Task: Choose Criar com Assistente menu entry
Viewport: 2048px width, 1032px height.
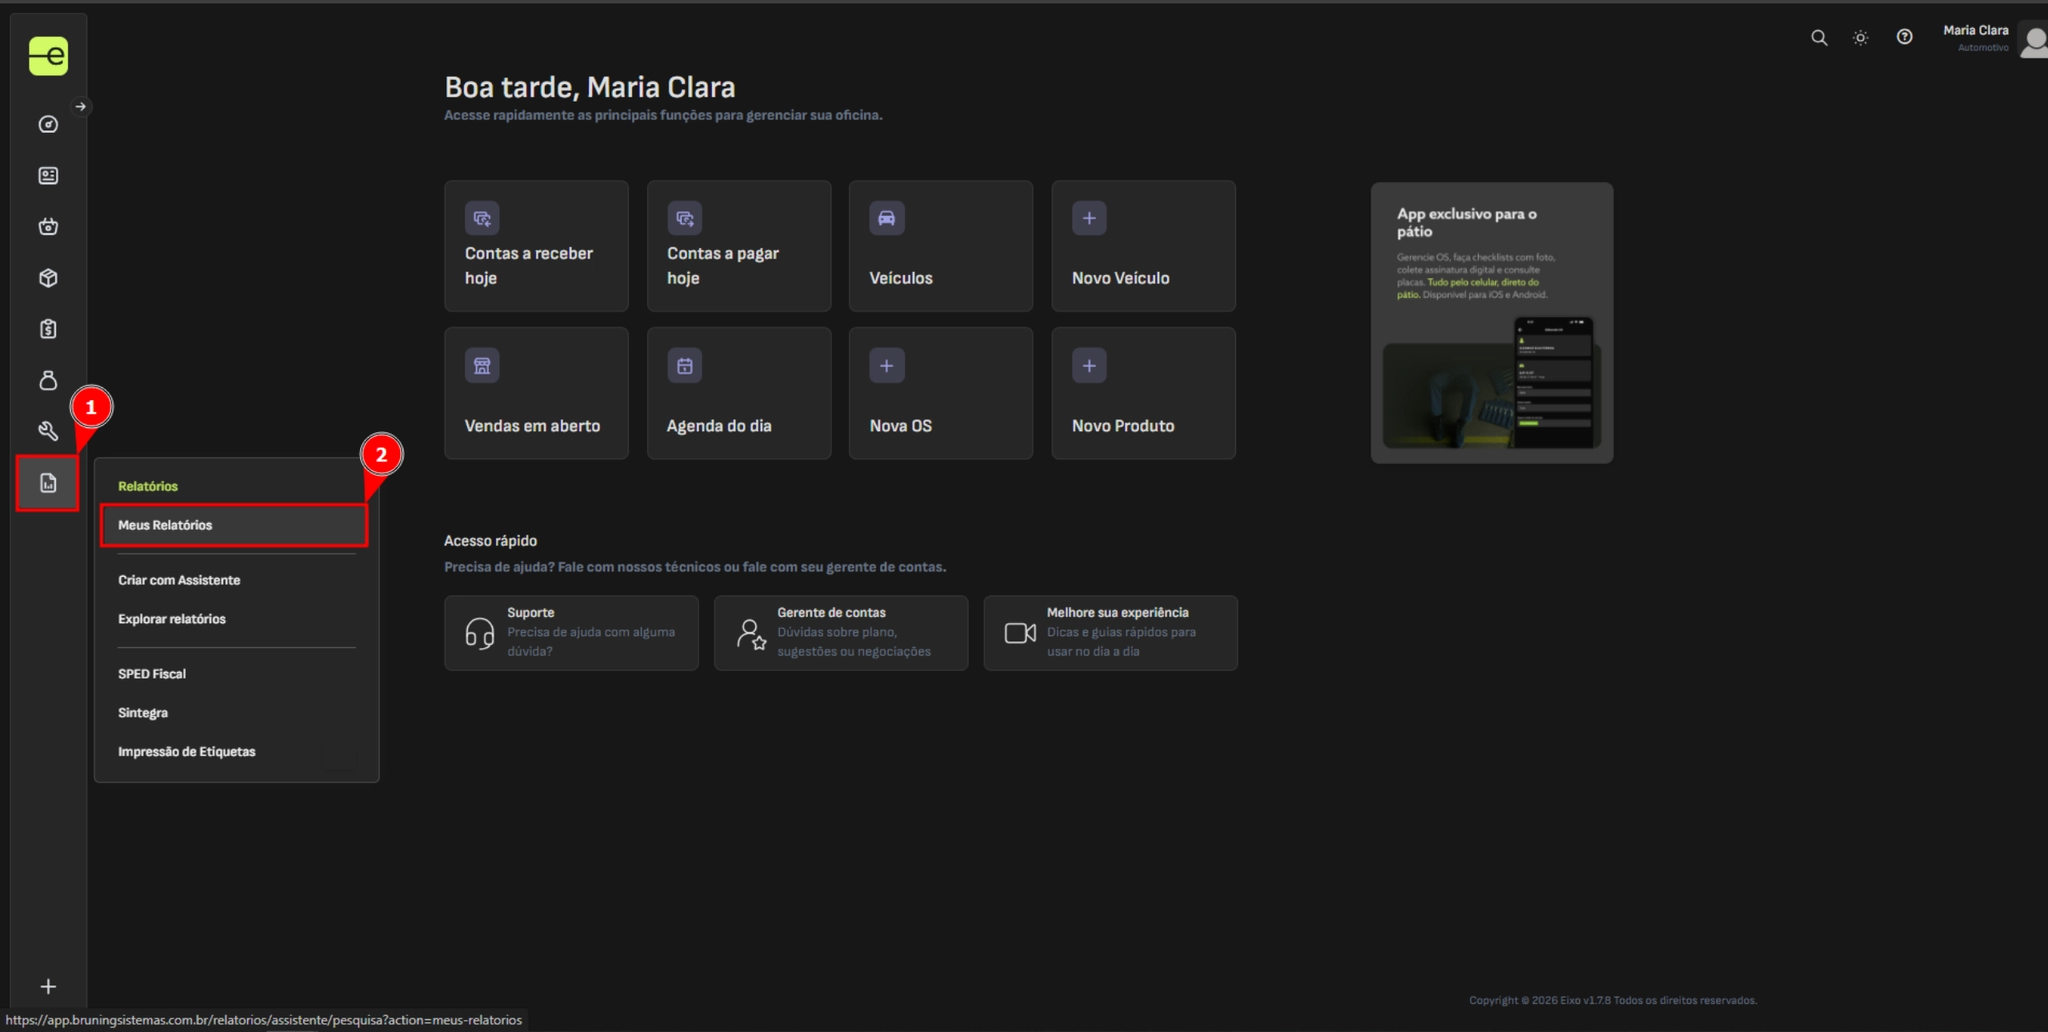Action: [179, 580]
